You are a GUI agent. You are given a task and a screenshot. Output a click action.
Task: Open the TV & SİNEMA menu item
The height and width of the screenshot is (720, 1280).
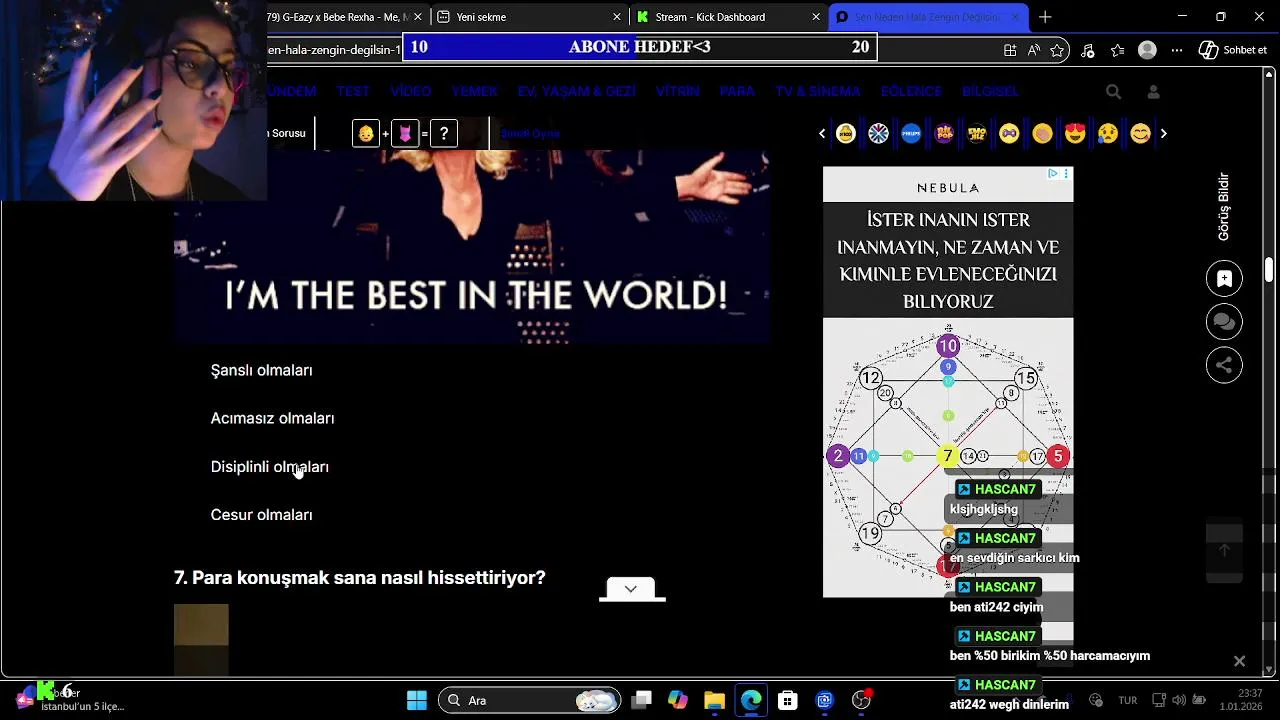(817, 91)
